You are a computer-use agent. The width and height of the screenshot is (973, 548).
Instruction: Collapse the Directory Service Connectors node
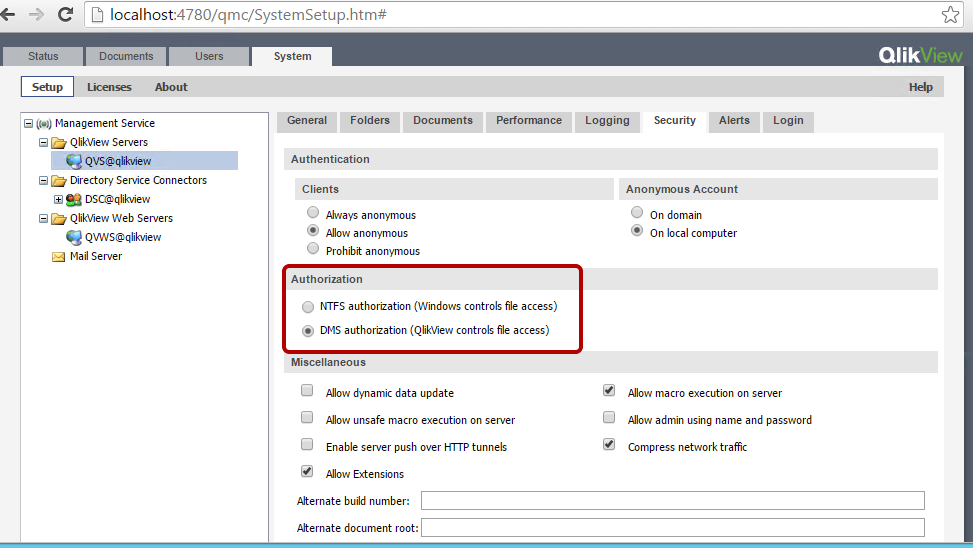click(x=43, y=181)
